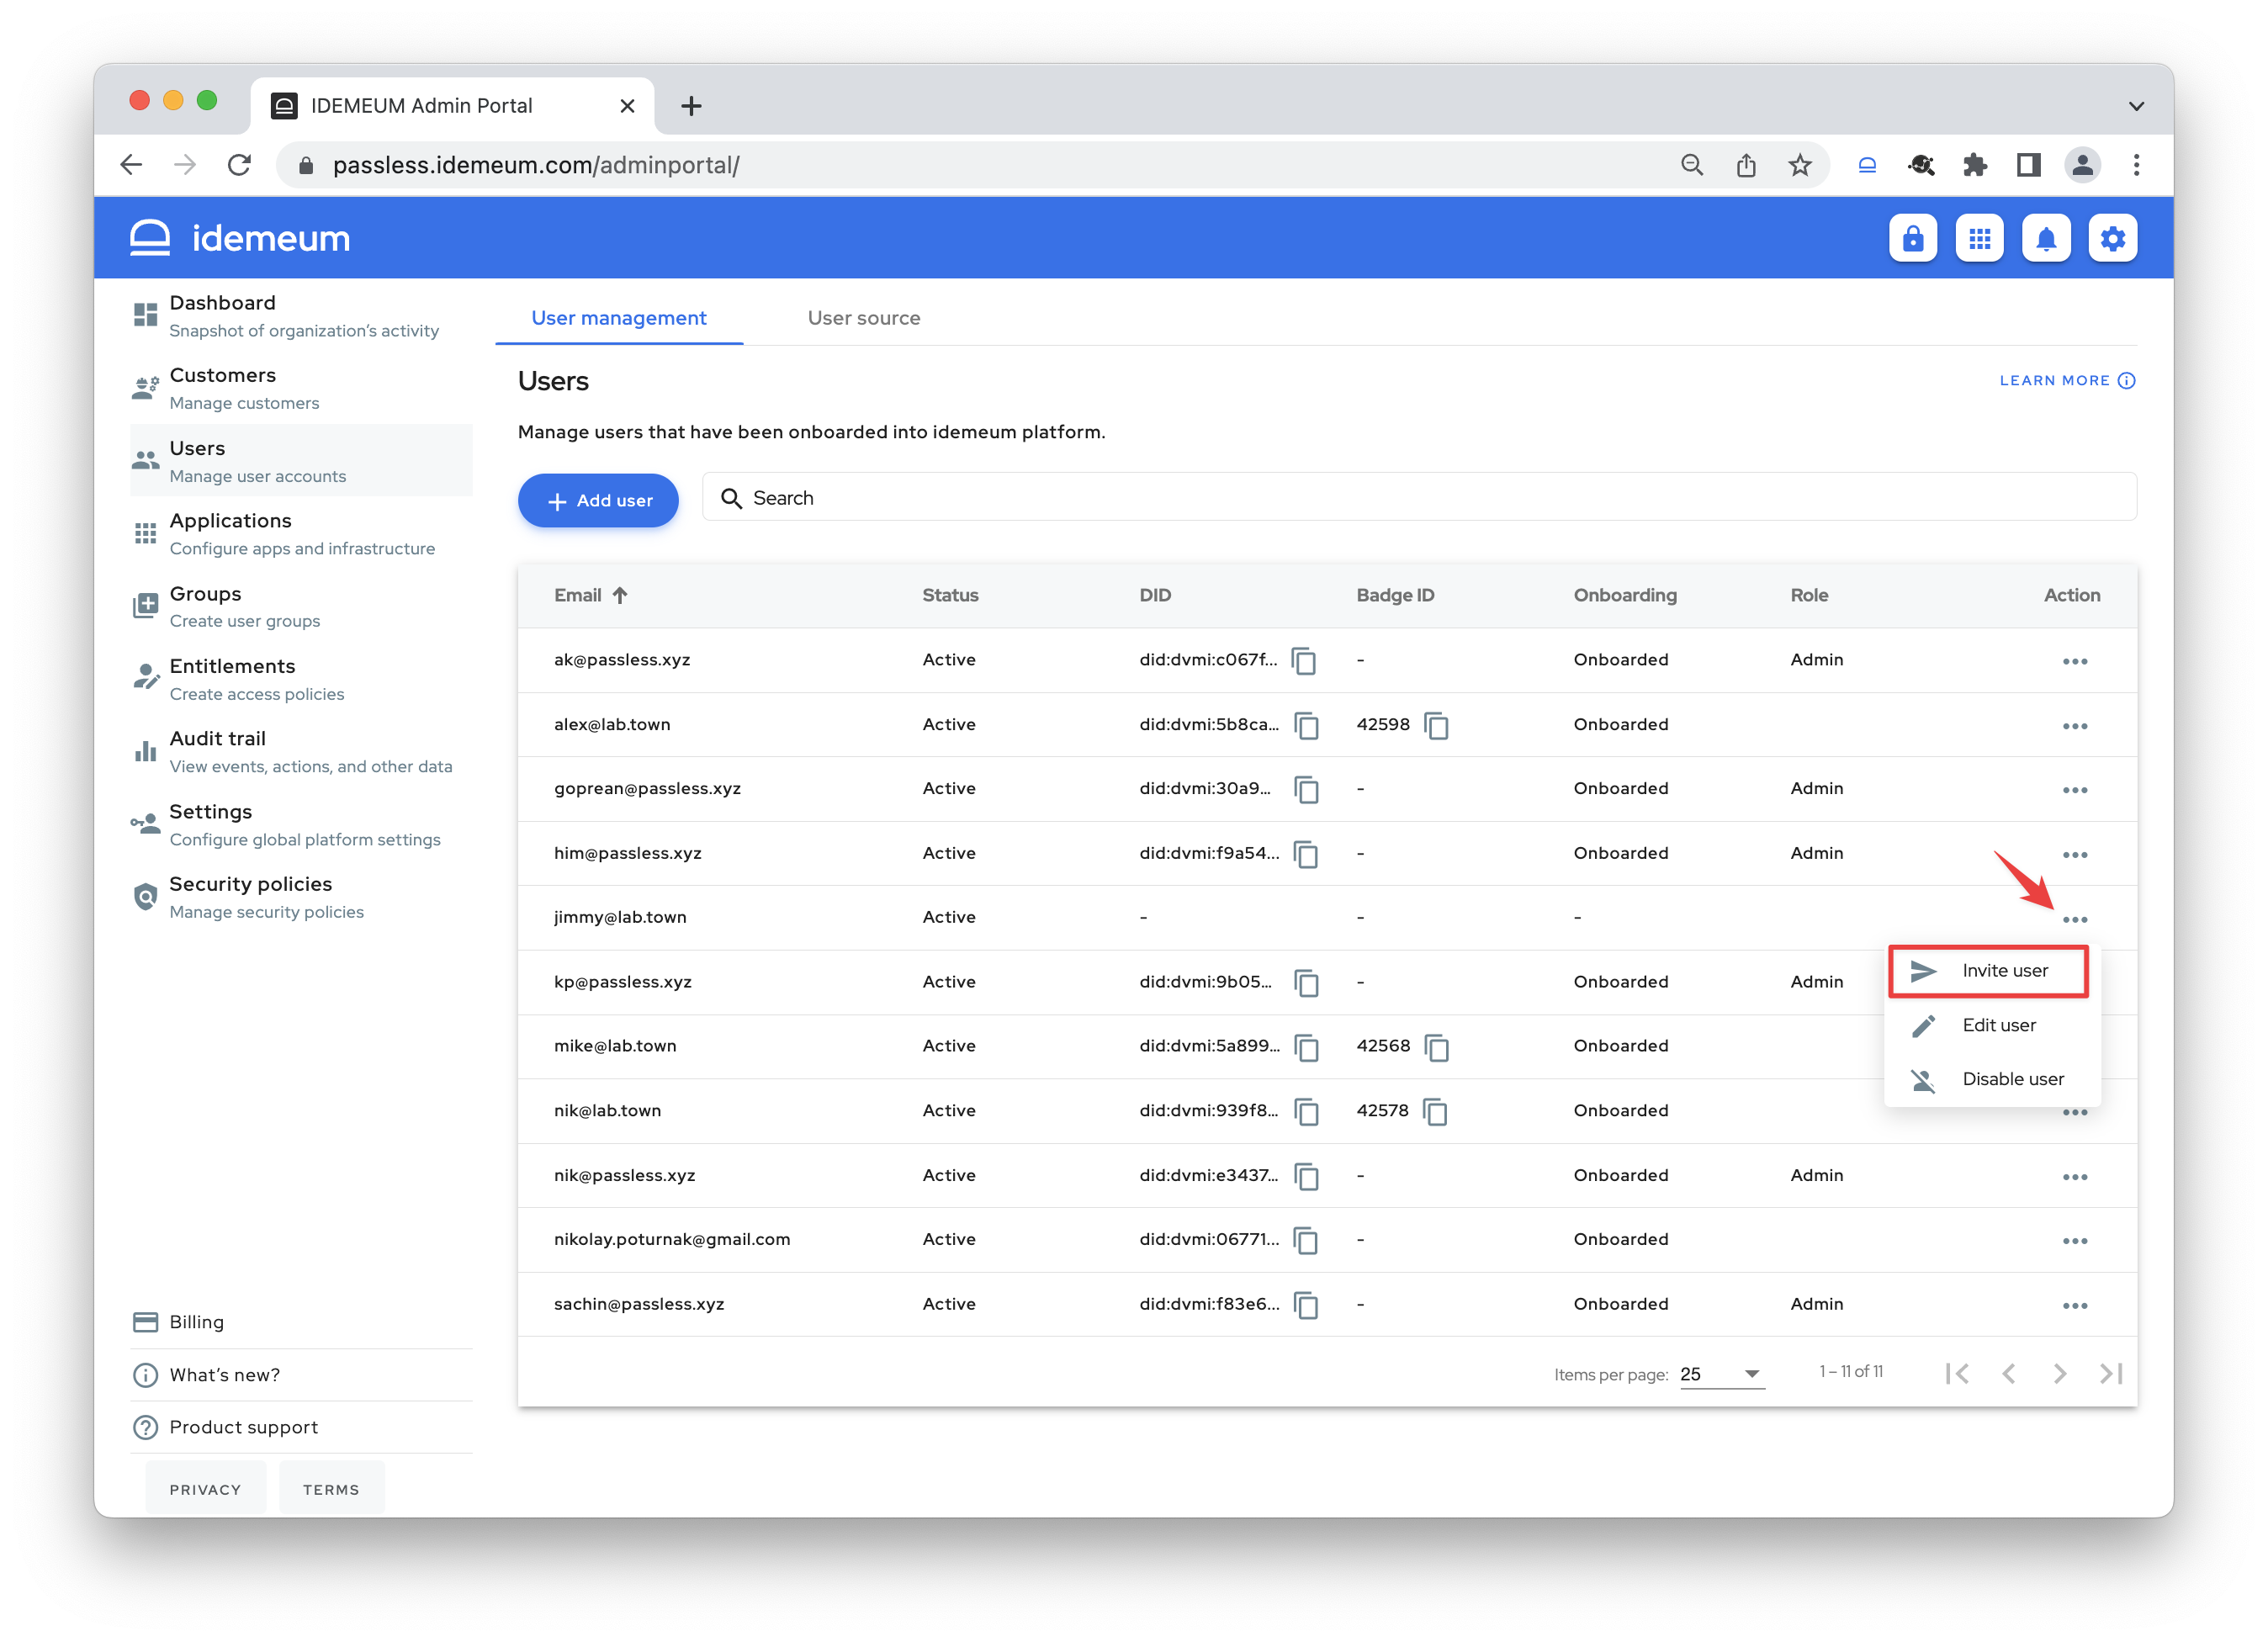Open actions menu for nik@passless.xyz
This screenshot has height=1642, width=2268.
tap(2074, 1176)
